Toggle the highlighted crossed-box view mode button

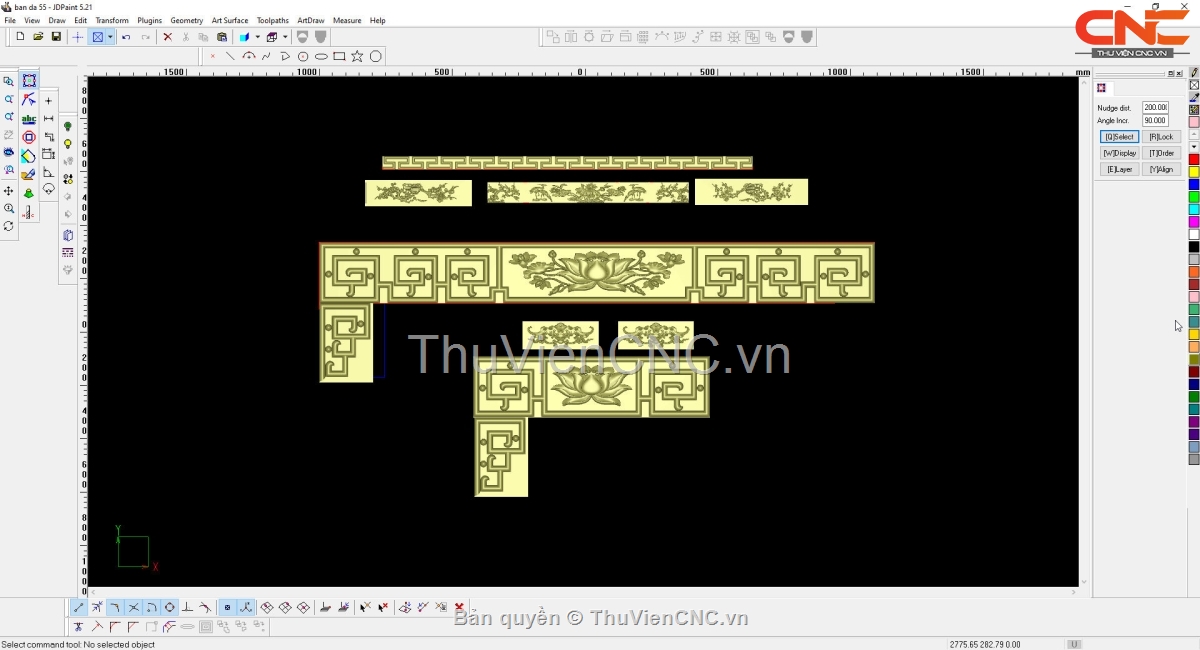(98, 37)
